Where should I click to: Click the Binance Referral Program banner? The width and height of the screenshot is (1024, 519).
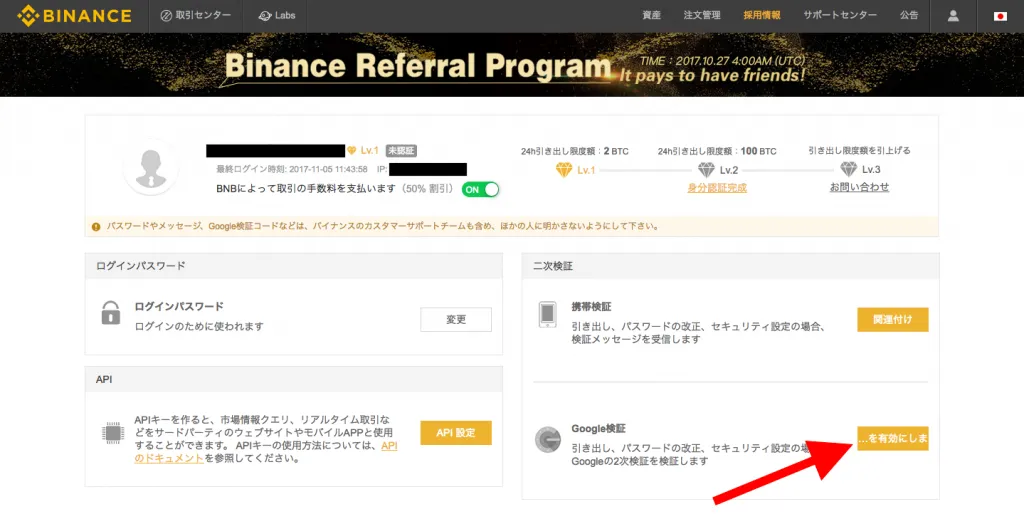[512, 65]
